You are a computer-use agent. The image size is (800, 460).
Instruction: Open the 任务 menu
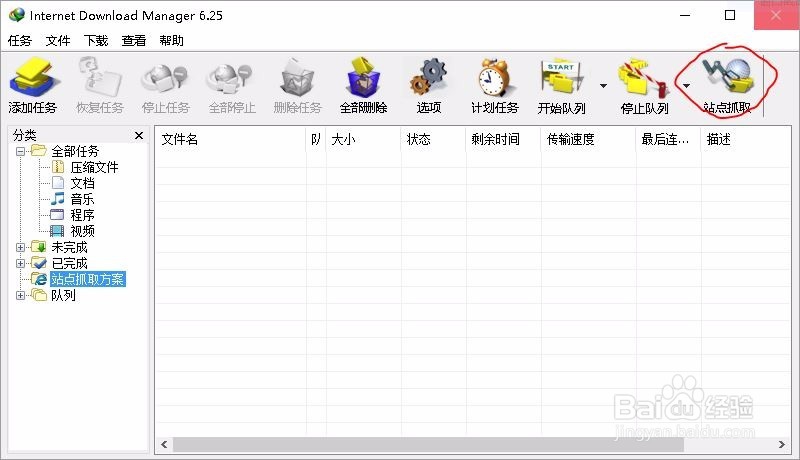pos(20,40)
